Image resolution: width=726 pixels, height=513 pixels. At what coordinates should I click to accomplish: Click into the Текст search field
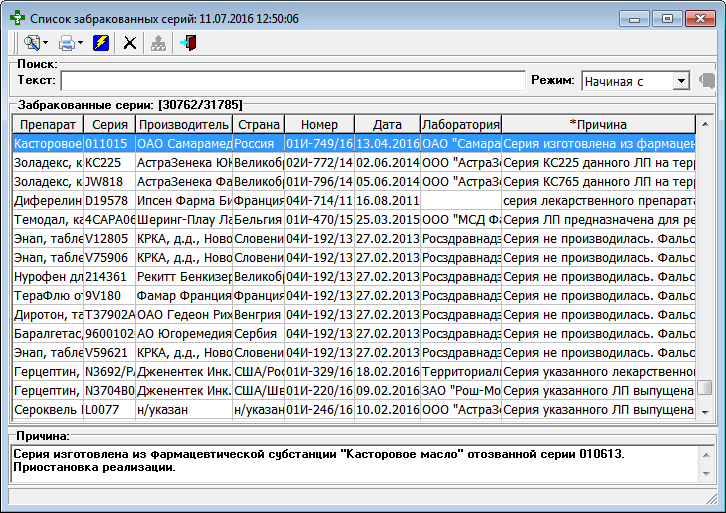292,81
